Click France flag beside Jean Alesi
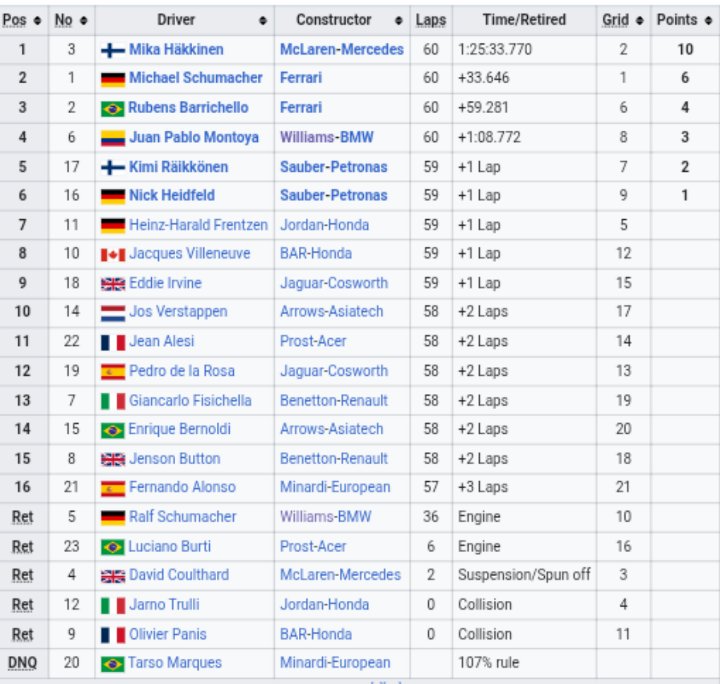 pos(113,342)
